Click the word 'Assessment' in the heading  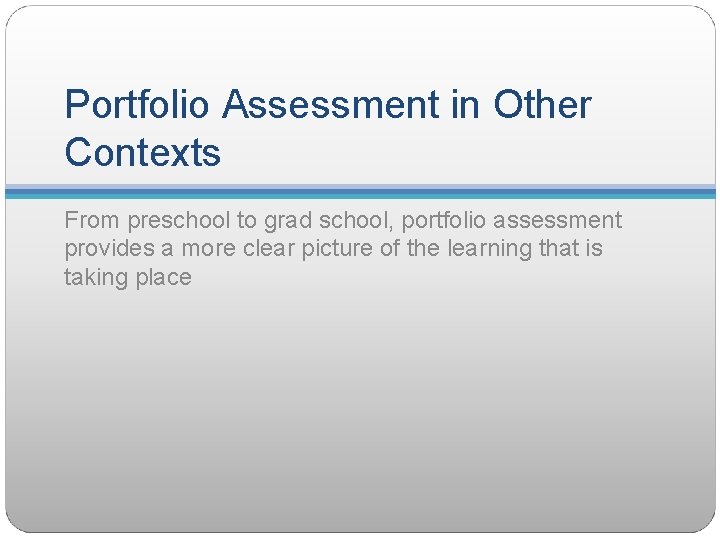pyautogui.click(x=331, y=104)
